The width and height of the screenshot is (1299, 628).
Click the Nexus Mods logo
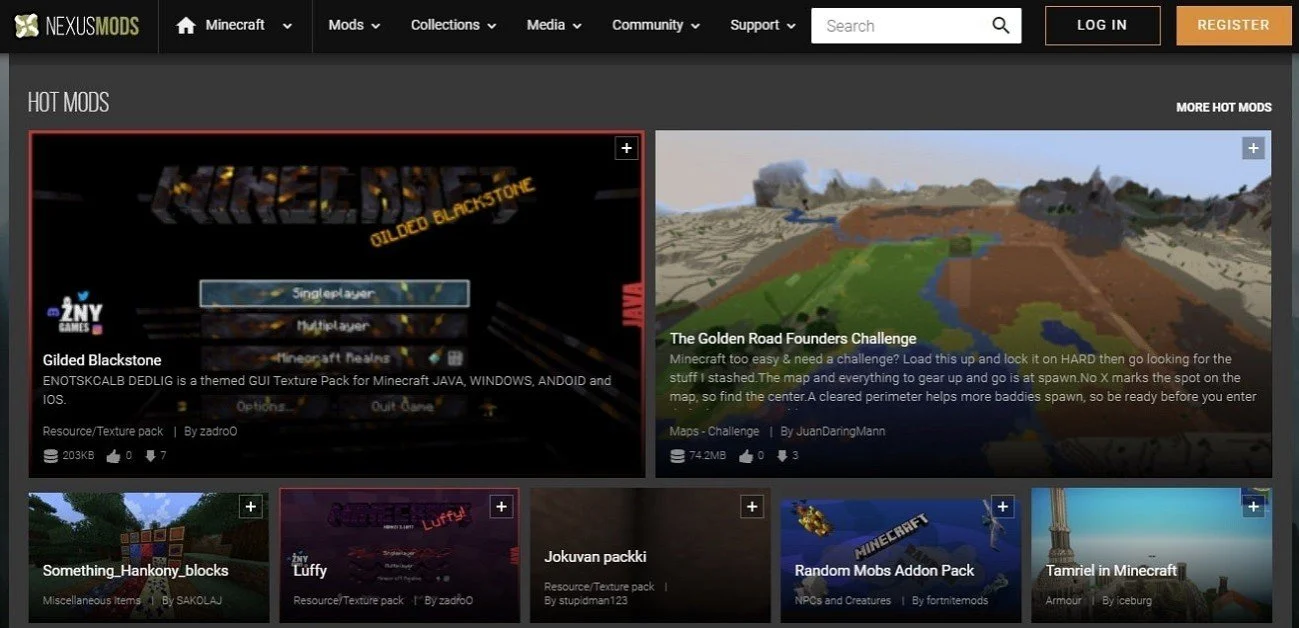tap(76, 26)
